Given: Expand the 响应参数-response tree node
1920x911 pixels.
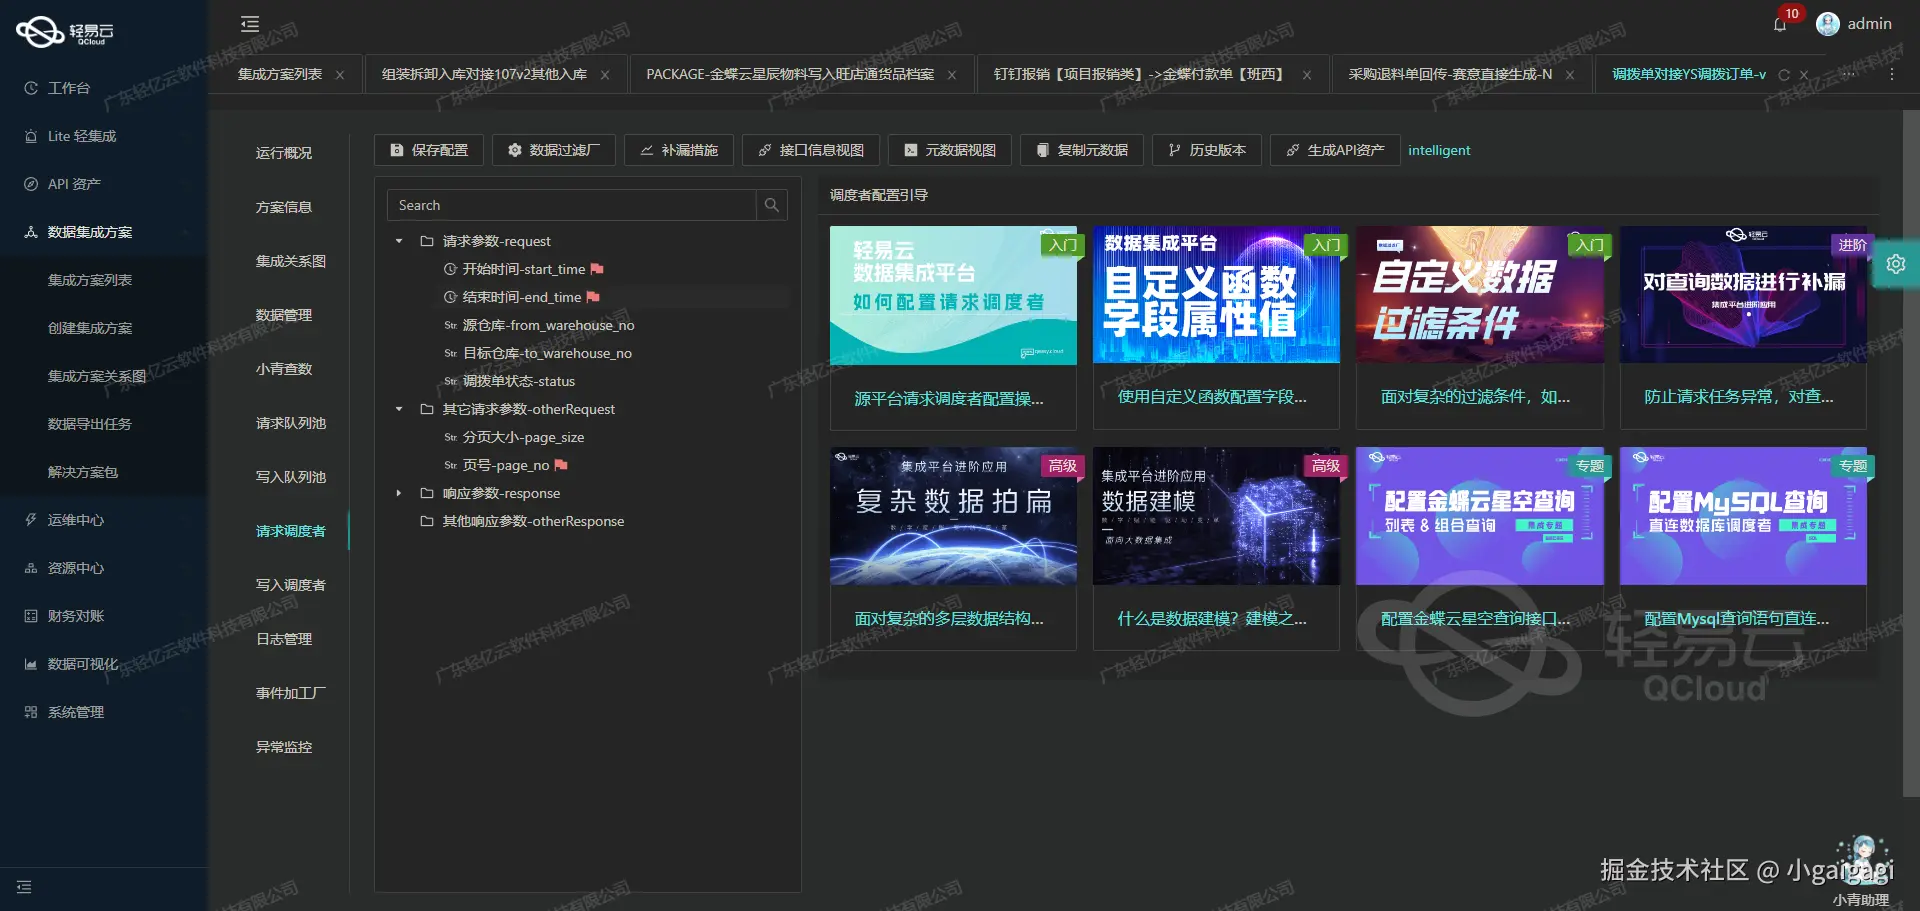Looking at the screenshot, I should click(x=398, y=493).
